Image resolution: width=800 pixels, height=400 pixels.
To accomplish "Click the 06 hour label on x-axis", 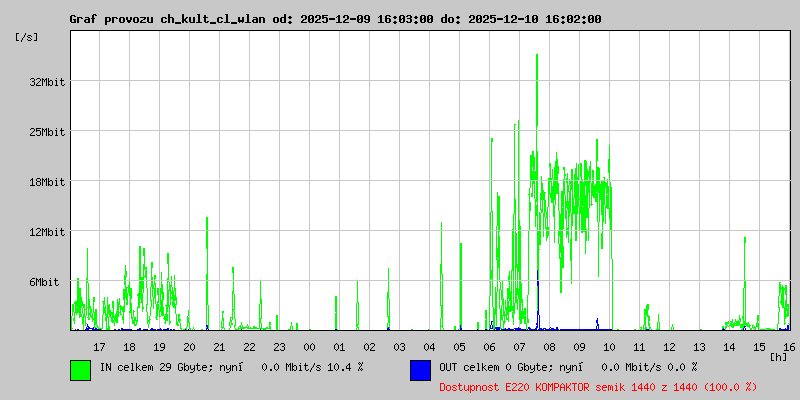I will point(490,347).
